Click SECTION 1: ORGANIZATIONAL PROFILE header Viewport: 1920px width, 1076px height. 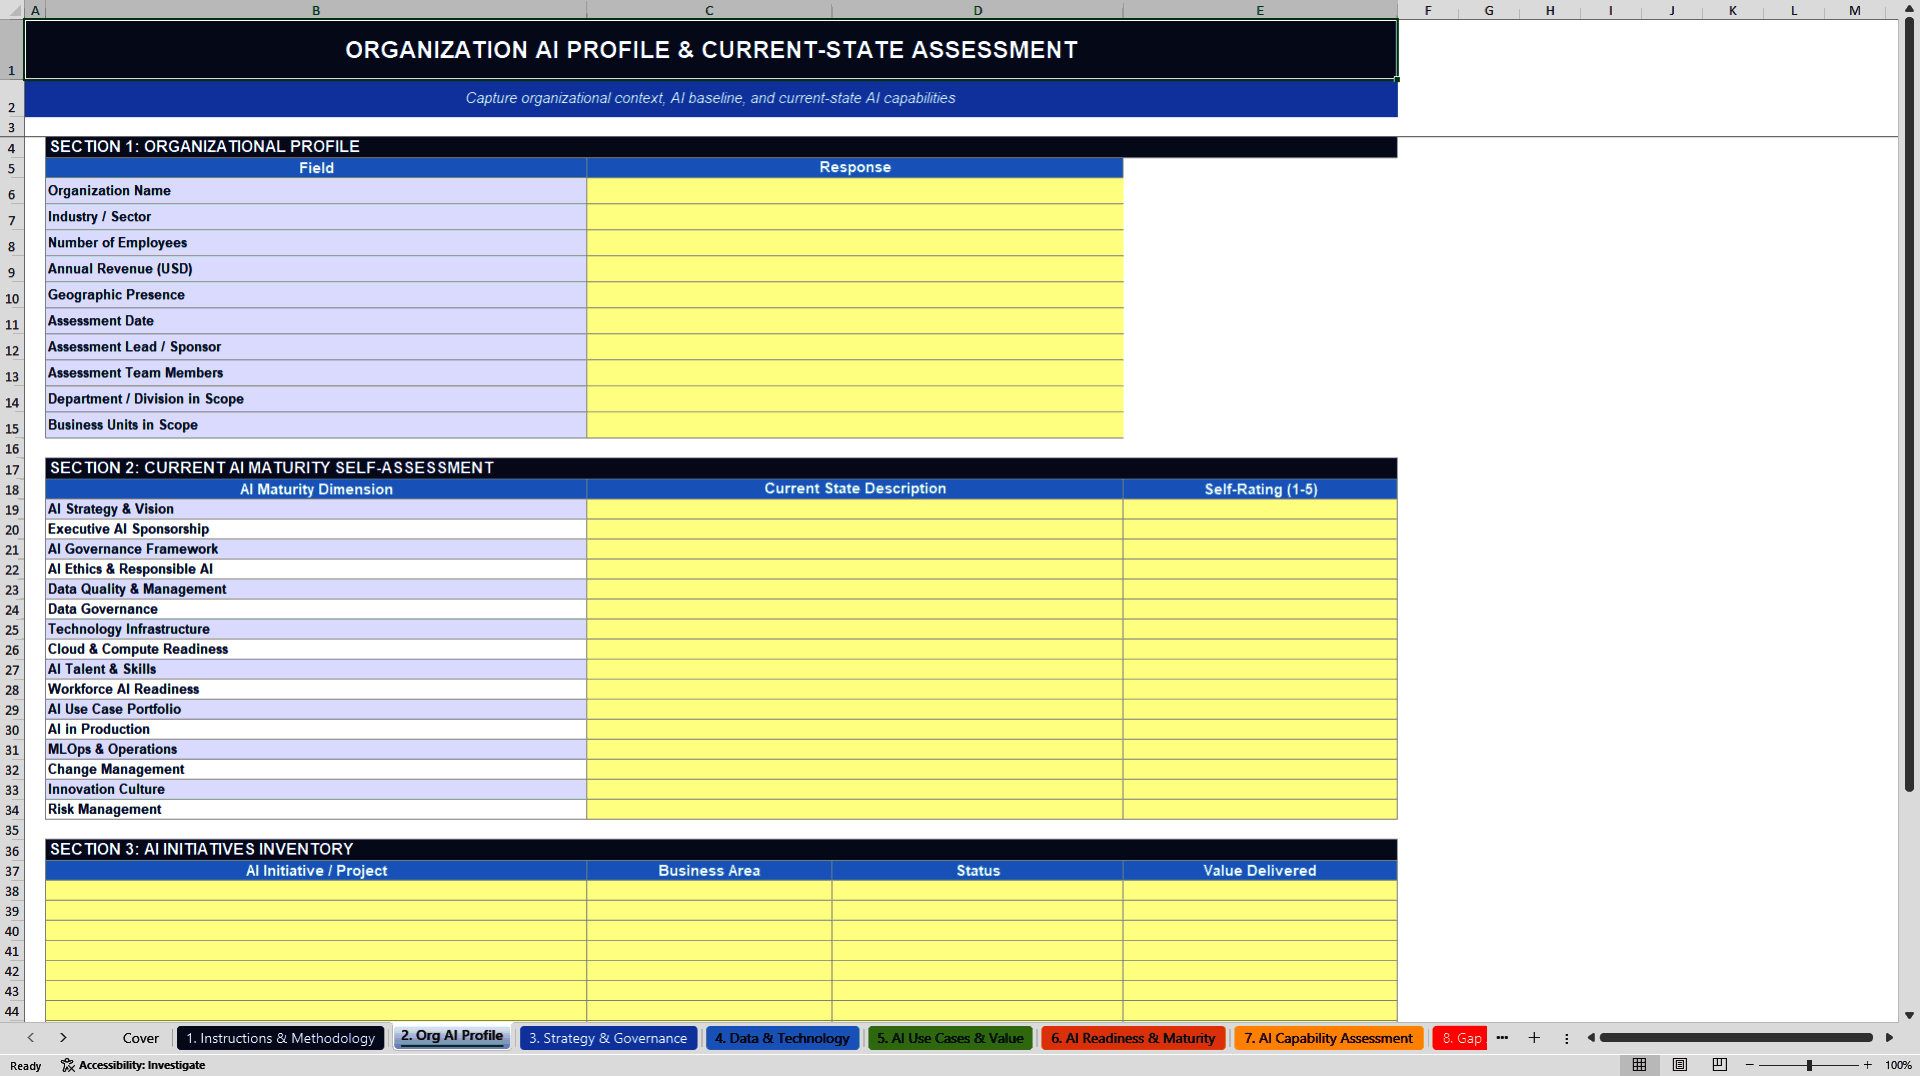point(721,147)
